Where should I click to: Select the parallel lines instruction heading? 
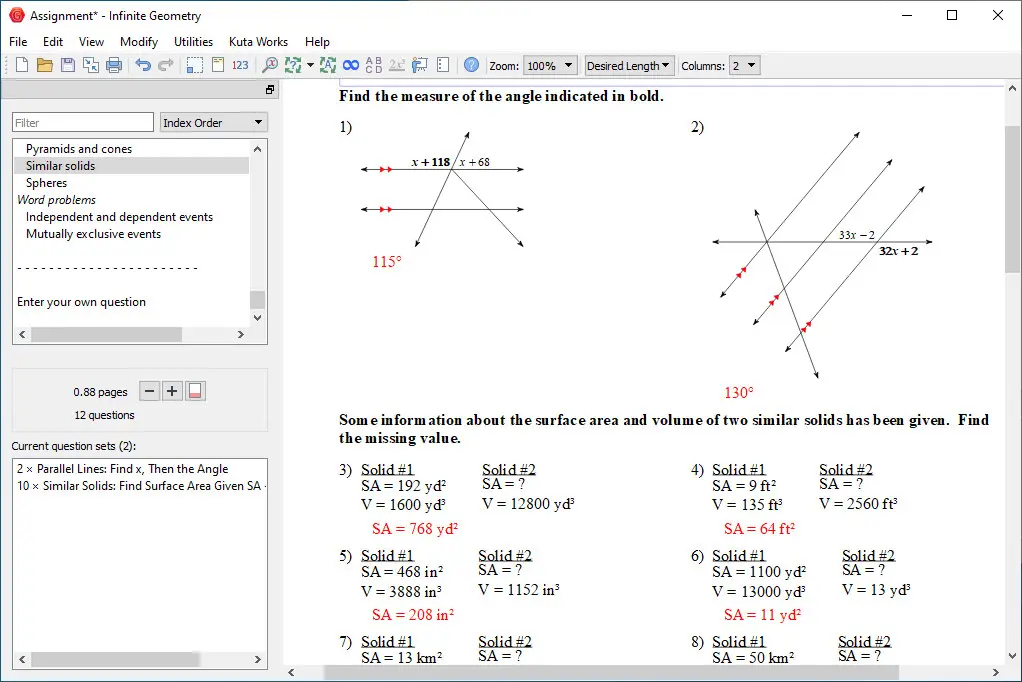(501, 96)
